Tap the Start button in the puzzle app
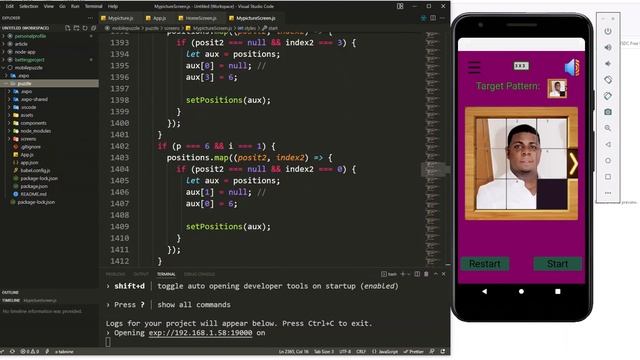This screenshot has width=640, height=360. 557,264
